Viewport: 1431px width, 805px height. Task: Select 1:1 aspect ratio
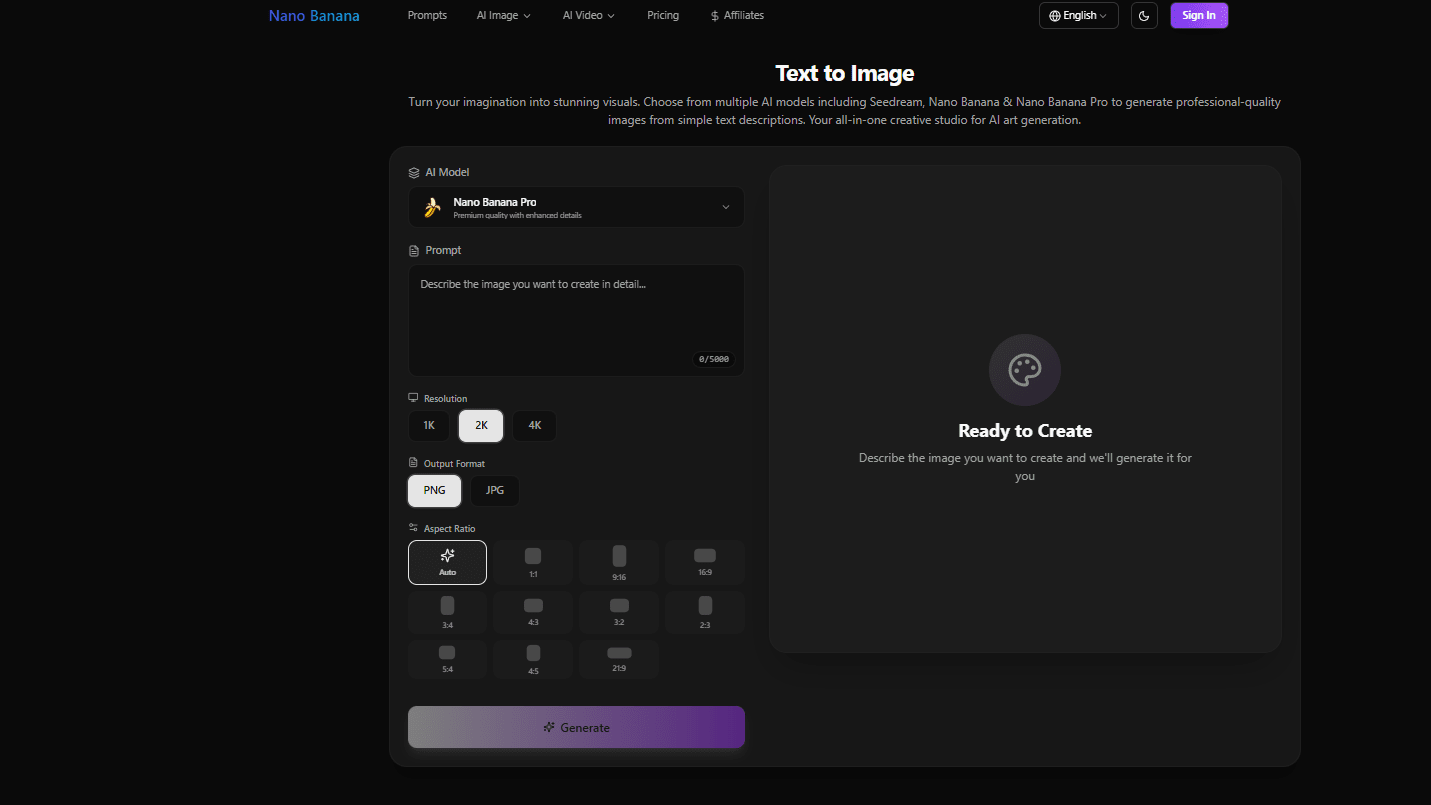click(533, 562)
